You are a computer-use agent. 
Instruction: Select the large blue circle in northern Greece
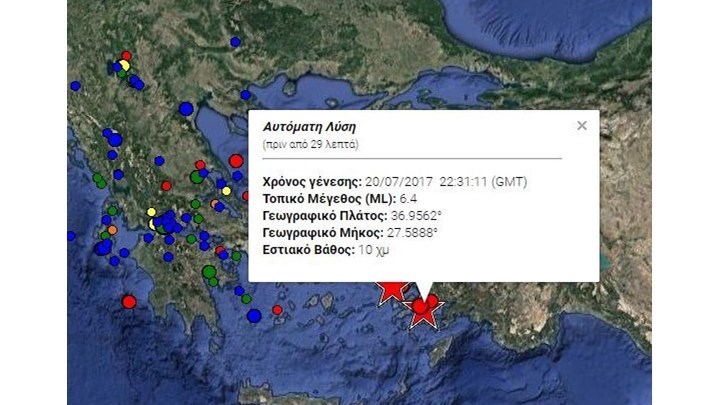pos(186,109)
